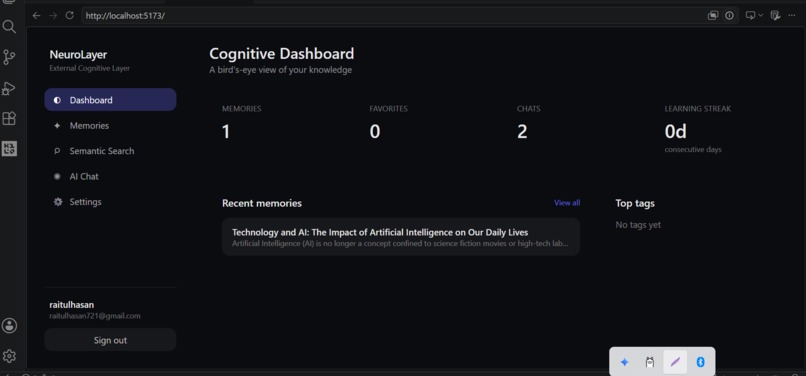Reload the page with the refresh icon

pyautogui.click(x=69, y=15)
